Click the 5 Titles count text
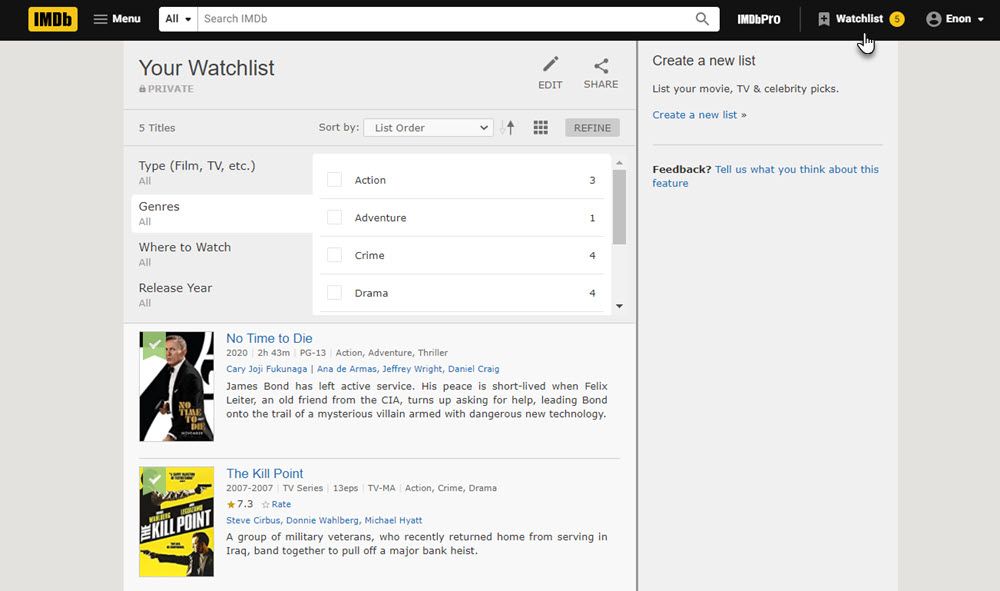 pos(157,128)
